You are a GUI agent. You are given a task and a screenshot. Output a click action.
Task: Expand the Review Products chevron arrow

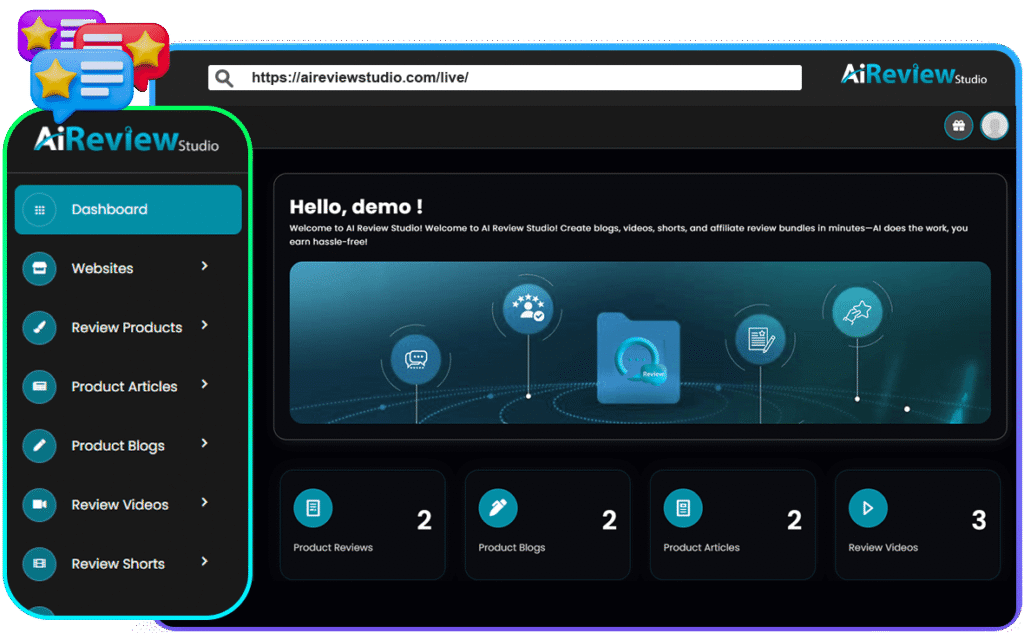pos(204,325)
